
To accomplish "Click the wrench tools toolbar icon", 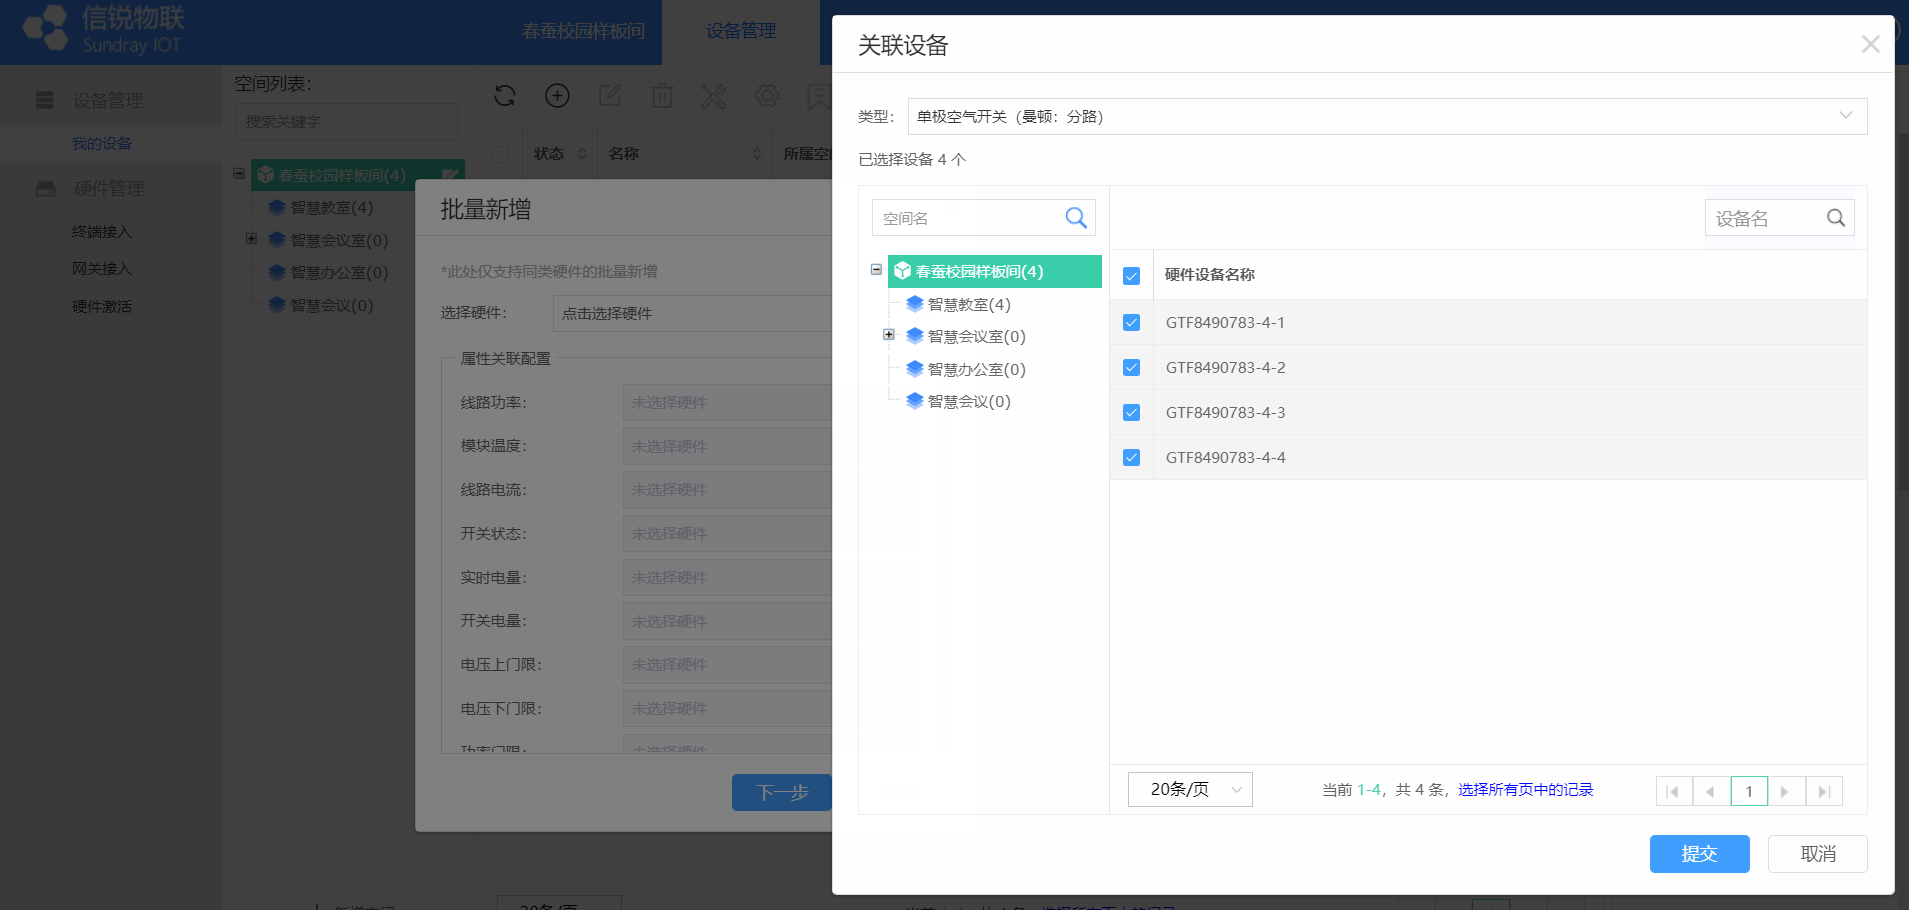I will 714,96.
